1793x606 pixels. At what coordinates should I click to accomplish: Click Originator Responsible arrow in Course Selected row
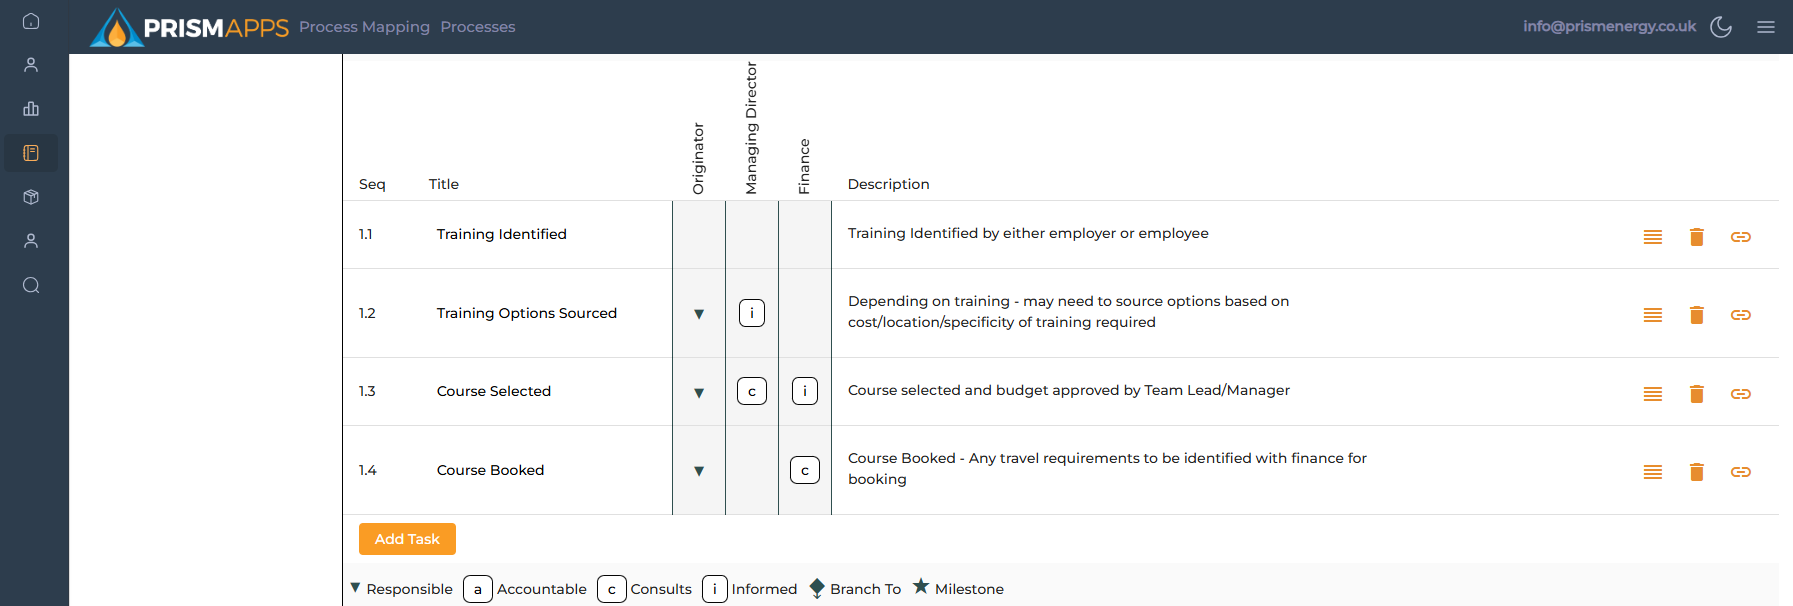(x=699, y=393)
